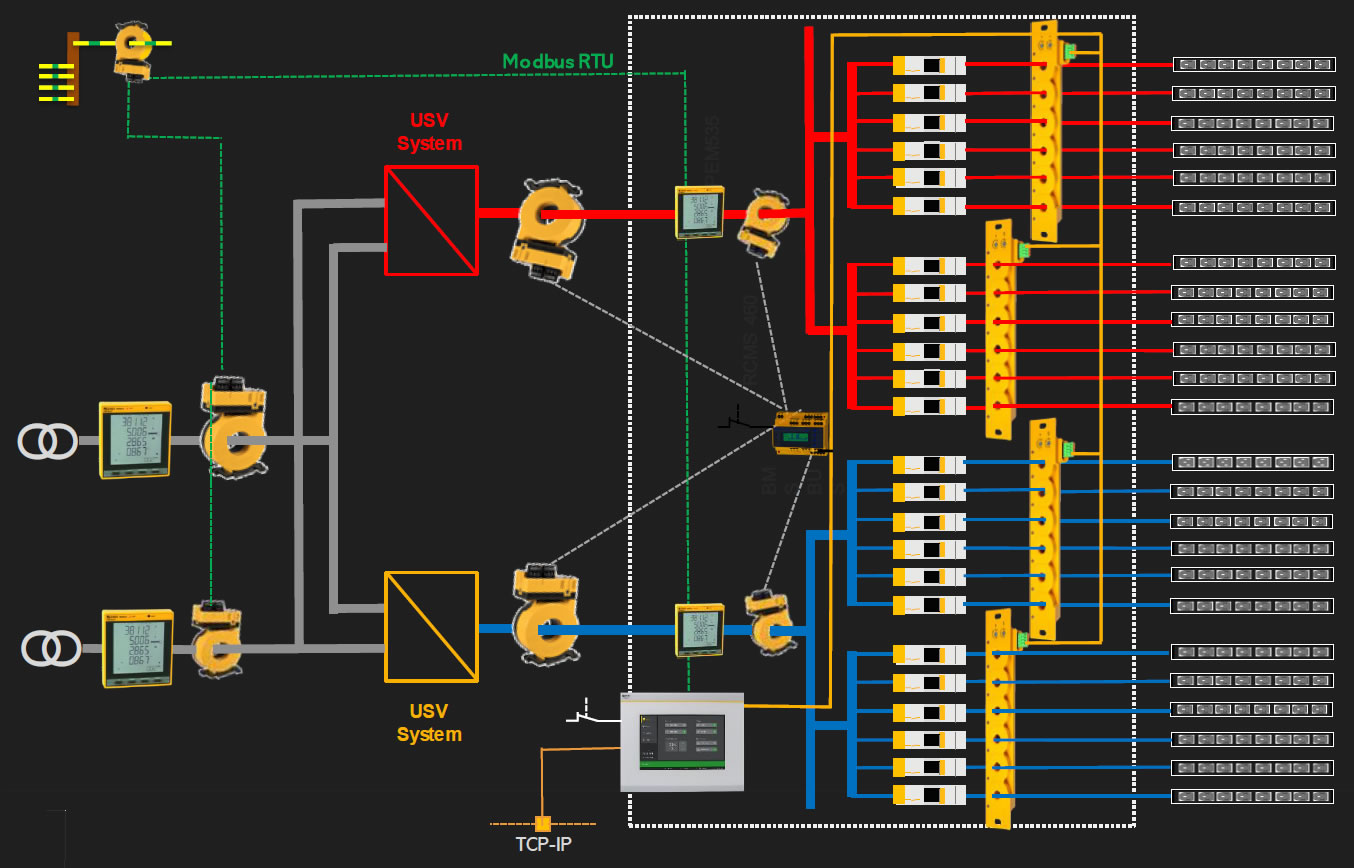The height and width of the screenshot is (868, 1354).
Task: Click the yellow USV System text label
Action: (429, 723)
